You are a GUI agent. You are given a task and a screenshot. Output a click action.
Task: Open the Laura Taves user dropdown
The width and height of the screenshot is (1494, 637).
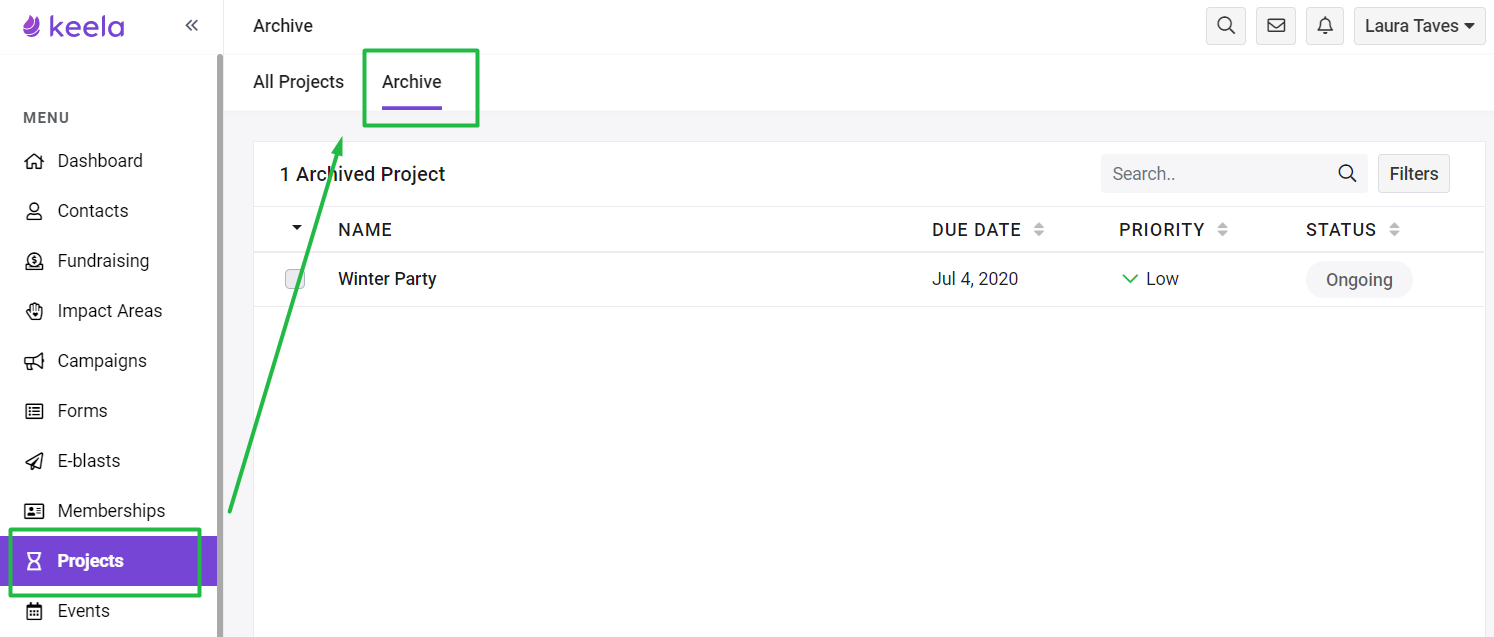click(1419, 26)
